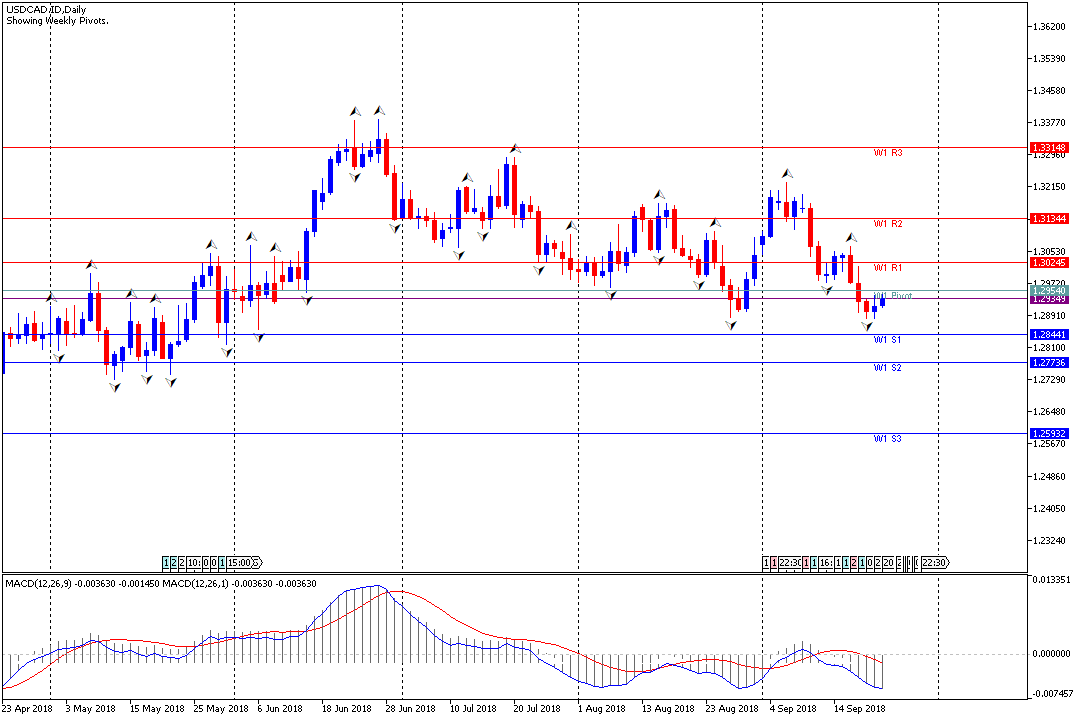The image size is (1080, 720).
Task: Click the W1 R3 pivot label
Action: [888, 153]
